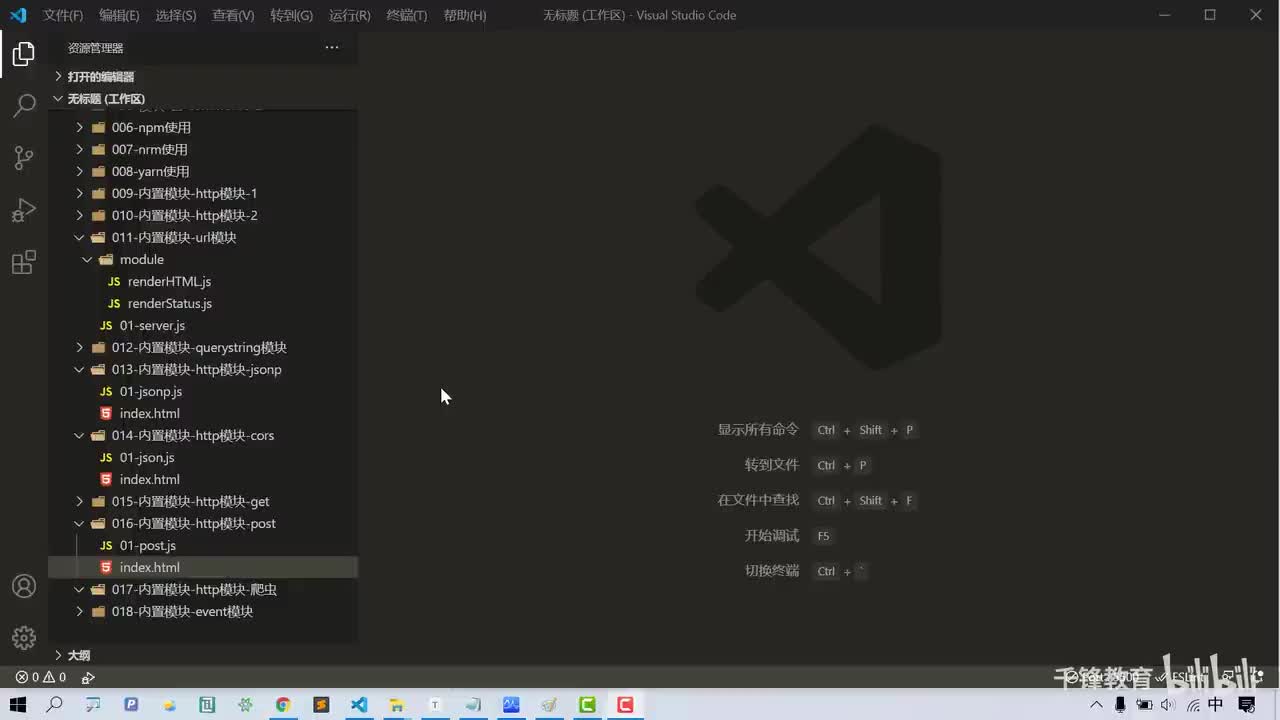Open index.html under 013 jsonp folder
Screen dimensions: 1280x720
tap(203, 413)
